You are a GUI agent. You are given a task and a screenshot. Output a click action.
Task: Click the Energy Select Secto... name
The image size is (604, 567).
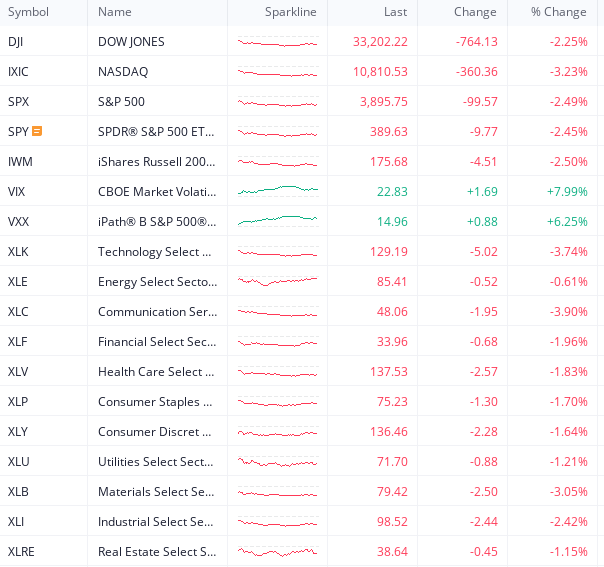(x=158, y=282)
